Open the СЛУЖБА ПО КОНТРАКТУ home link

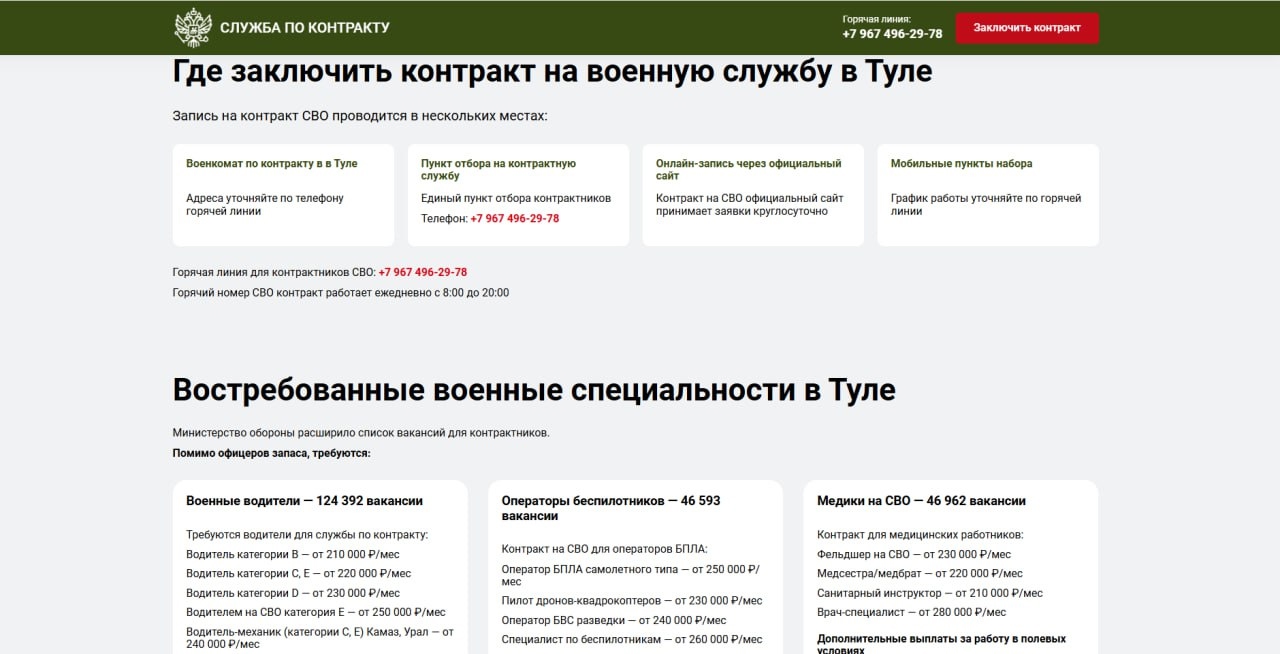point(304,28)
